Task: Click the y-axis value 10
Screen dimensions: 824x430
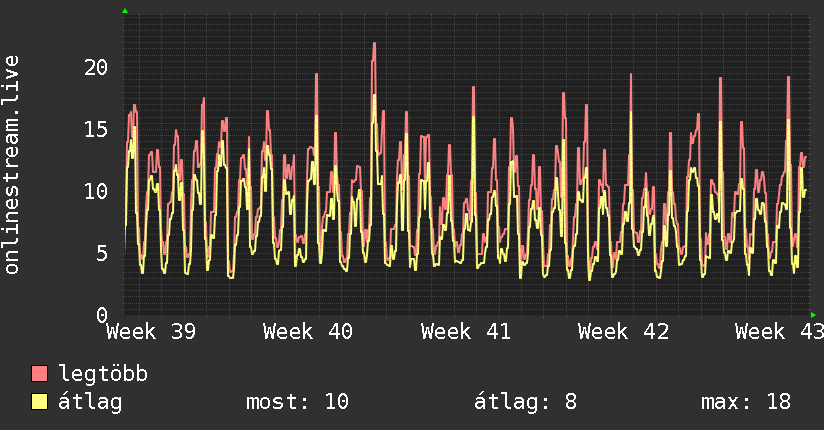Action: point(96,191)
